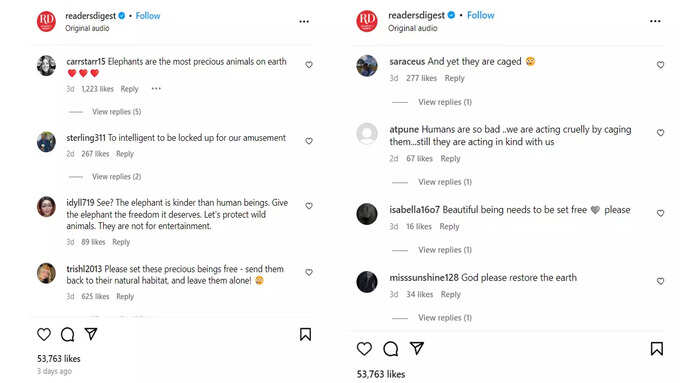Click Reply under idyll719's comment

click(121, 242)
